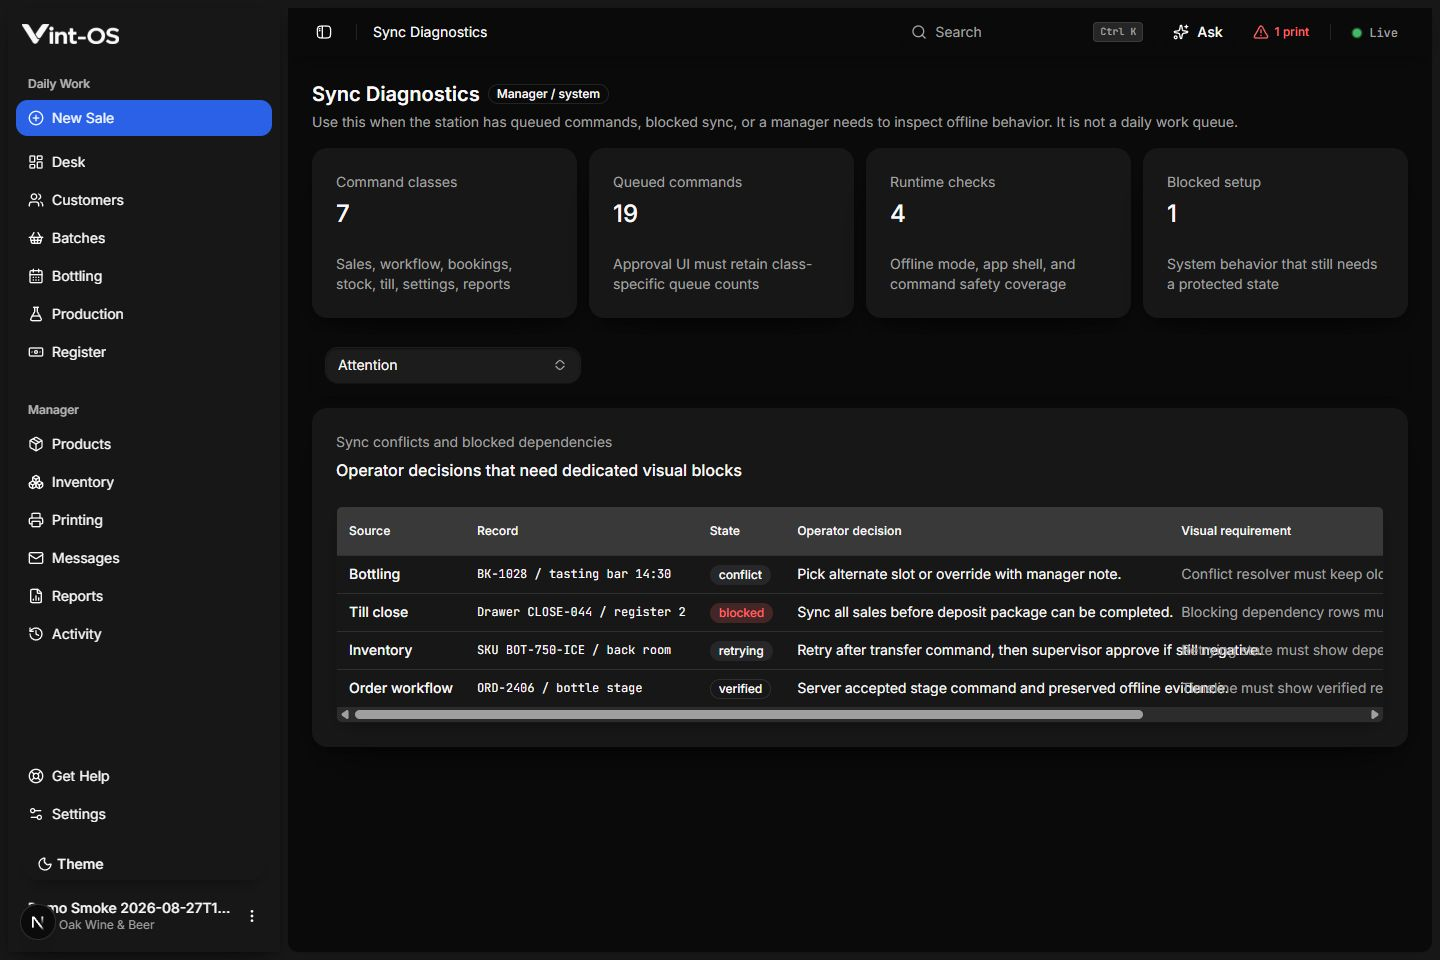Image resolution: width=1440 pixels, height=960 pixels.
Task: Select Messages in Manager menu
Action: 144,558
